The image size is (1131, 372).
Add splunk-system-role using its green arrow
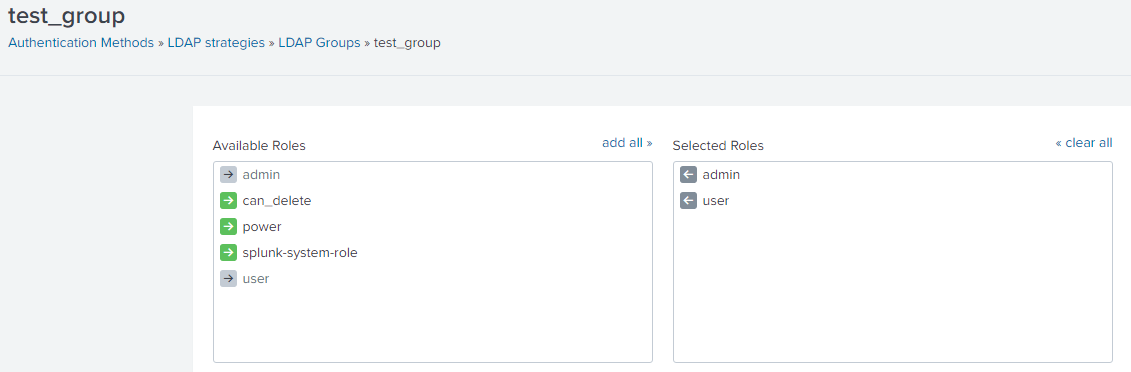(229, 252)
